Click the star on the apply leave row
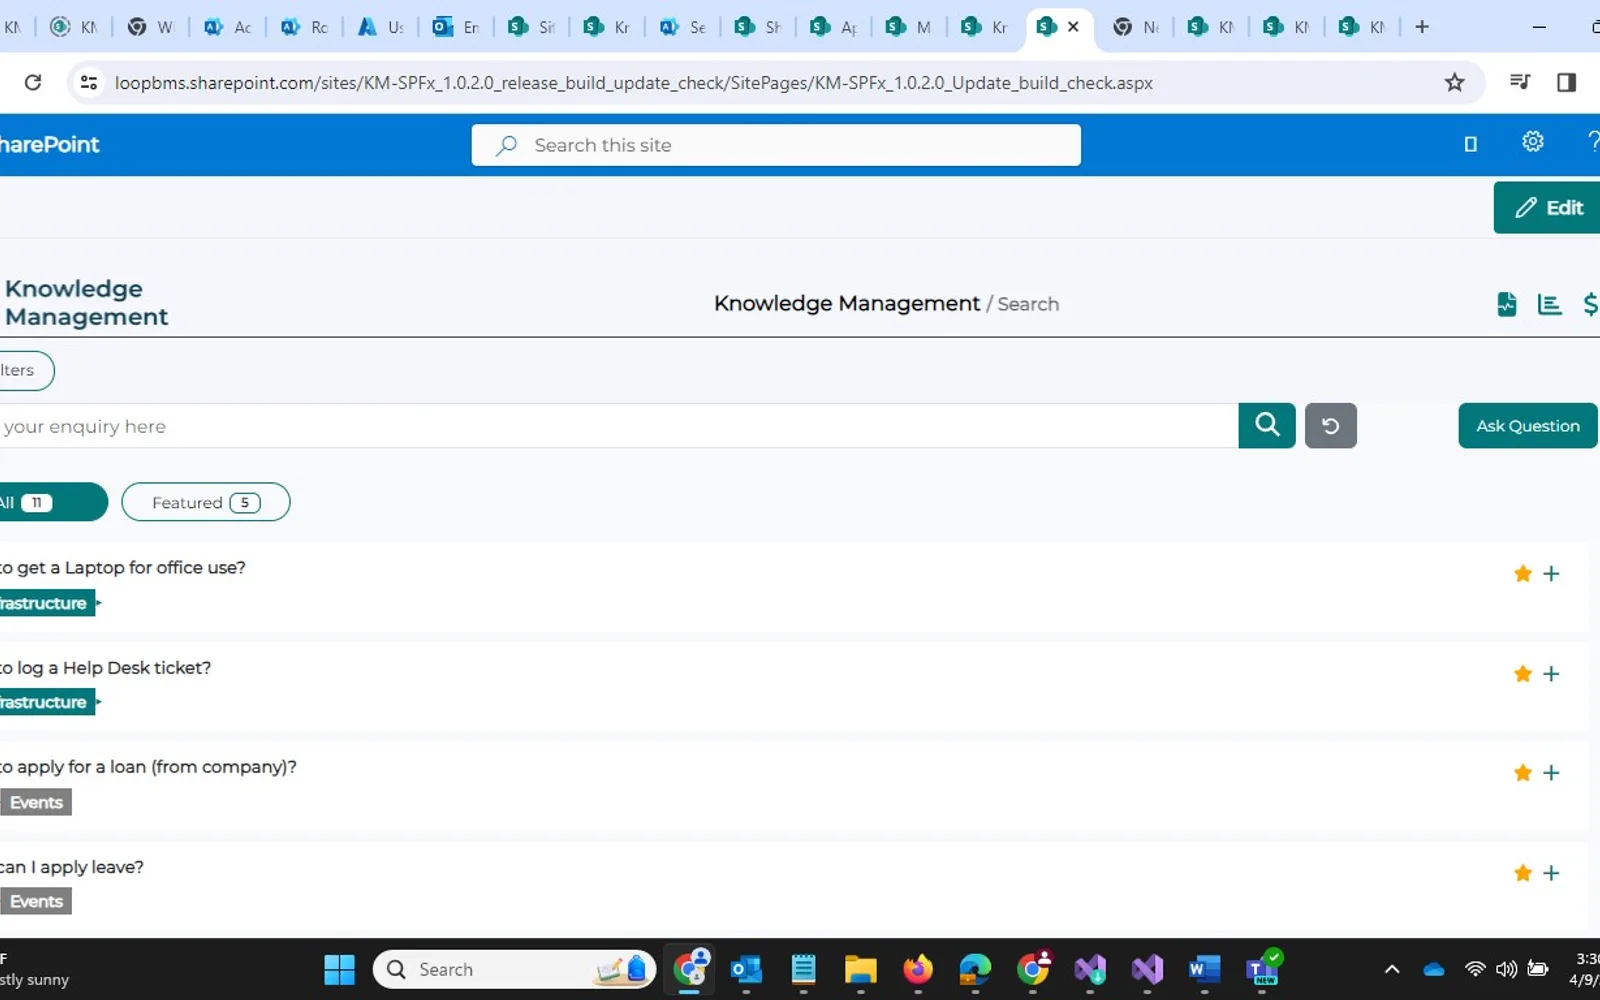The image size is (1600, 1000). [1522, 872]
